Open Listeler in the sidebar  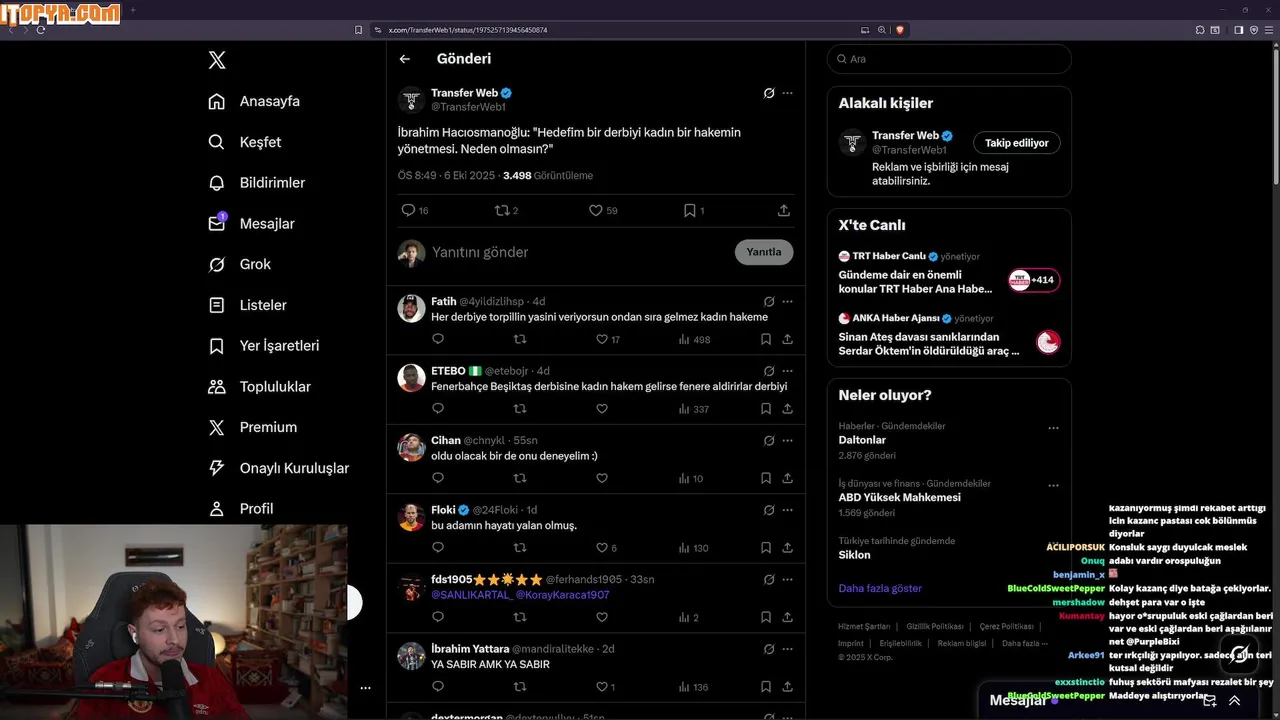tap(247, 305)
